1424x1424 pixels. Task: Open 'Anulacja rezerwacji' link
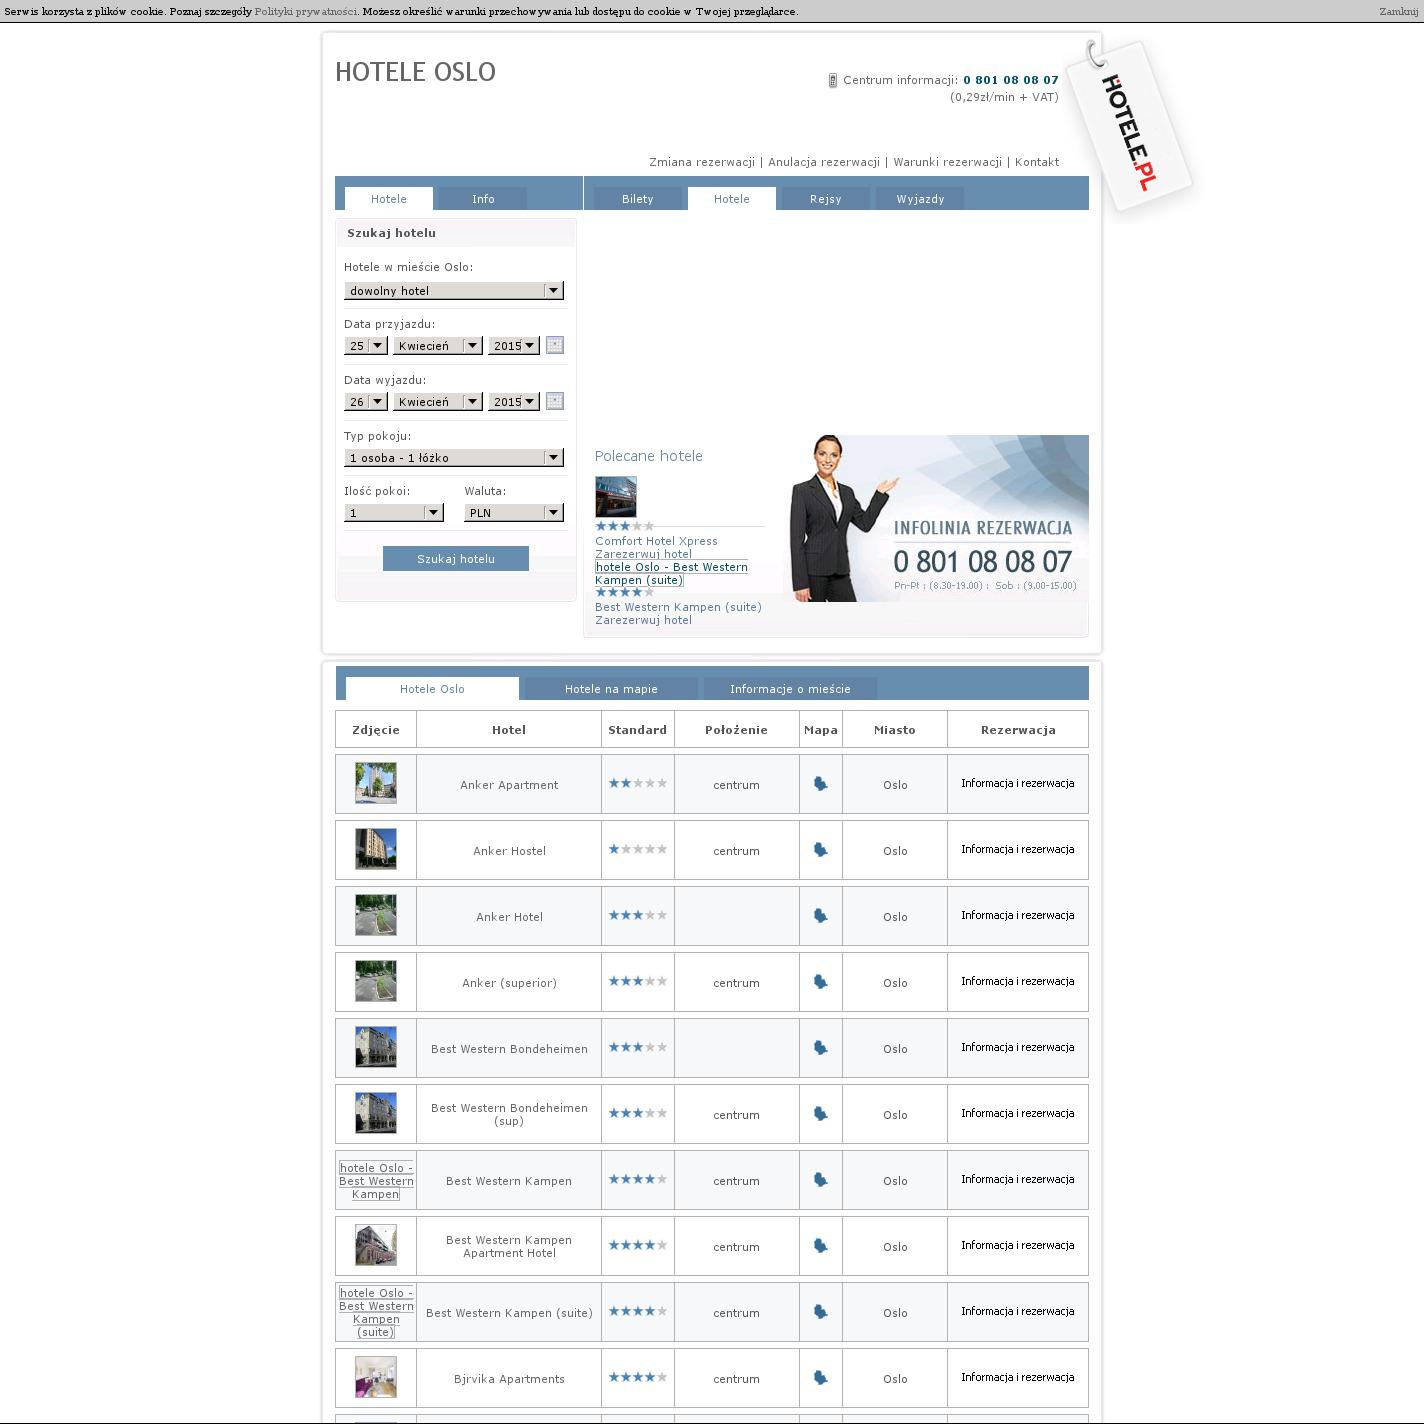(x=824, y=162)
